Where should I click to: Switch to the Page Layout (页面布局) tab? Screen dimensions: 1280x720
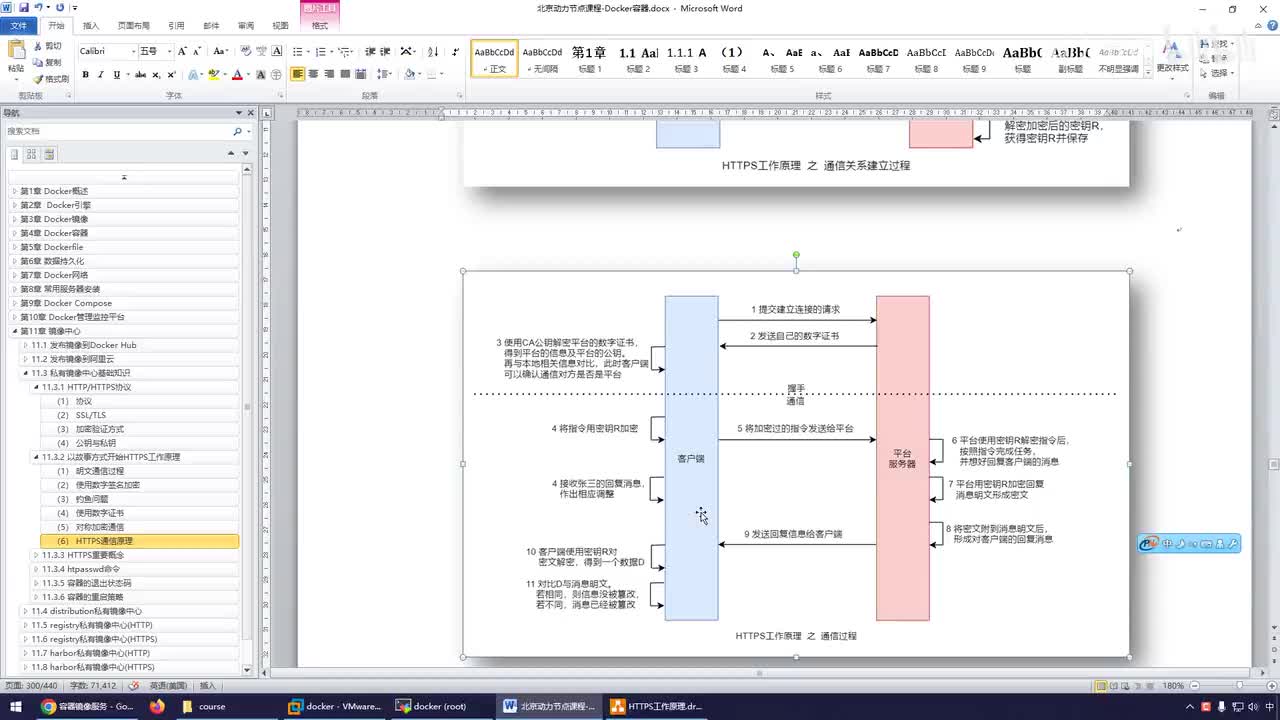click(133, 25)
